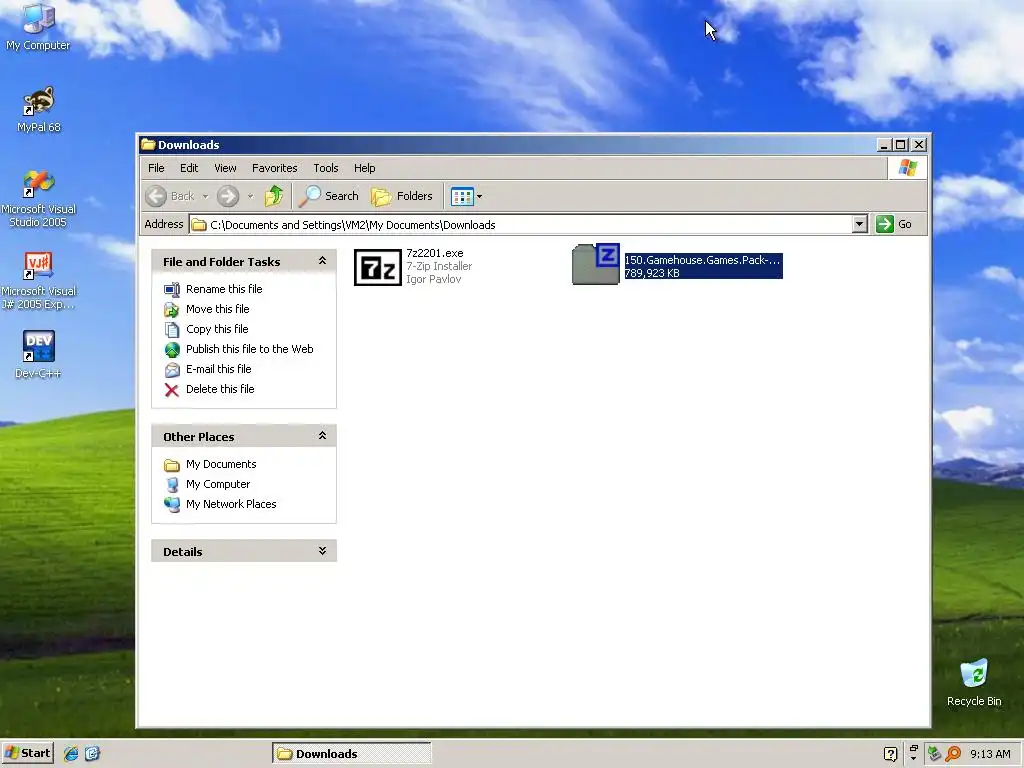Viewport: 1024px width, 768px height.
Task: Close the Downloads window
Action: tap(919, 145)
